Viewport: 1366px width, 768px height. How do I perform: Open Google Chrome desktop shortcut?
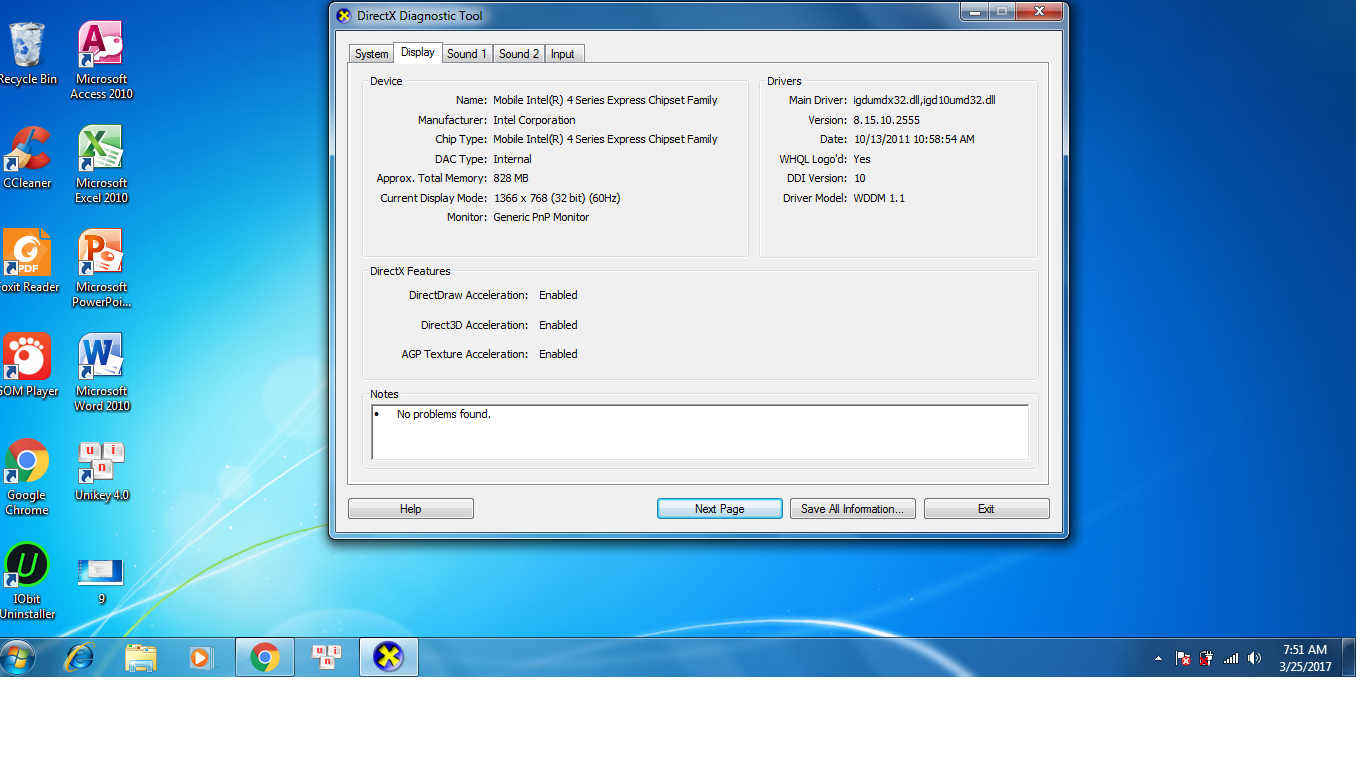click(27, 476)
